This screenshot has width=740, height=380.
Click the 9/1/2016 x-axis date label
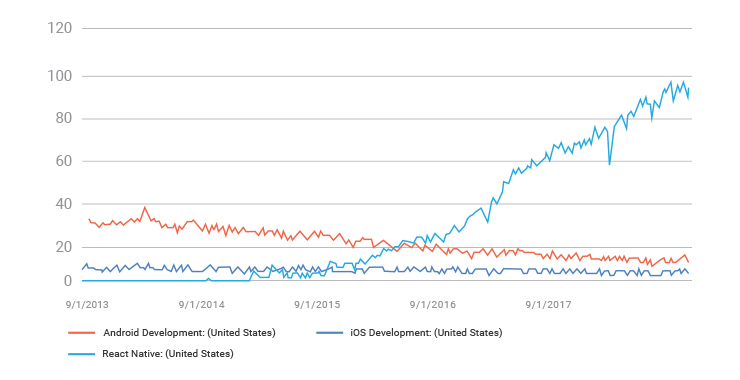[x=433, y=305]
